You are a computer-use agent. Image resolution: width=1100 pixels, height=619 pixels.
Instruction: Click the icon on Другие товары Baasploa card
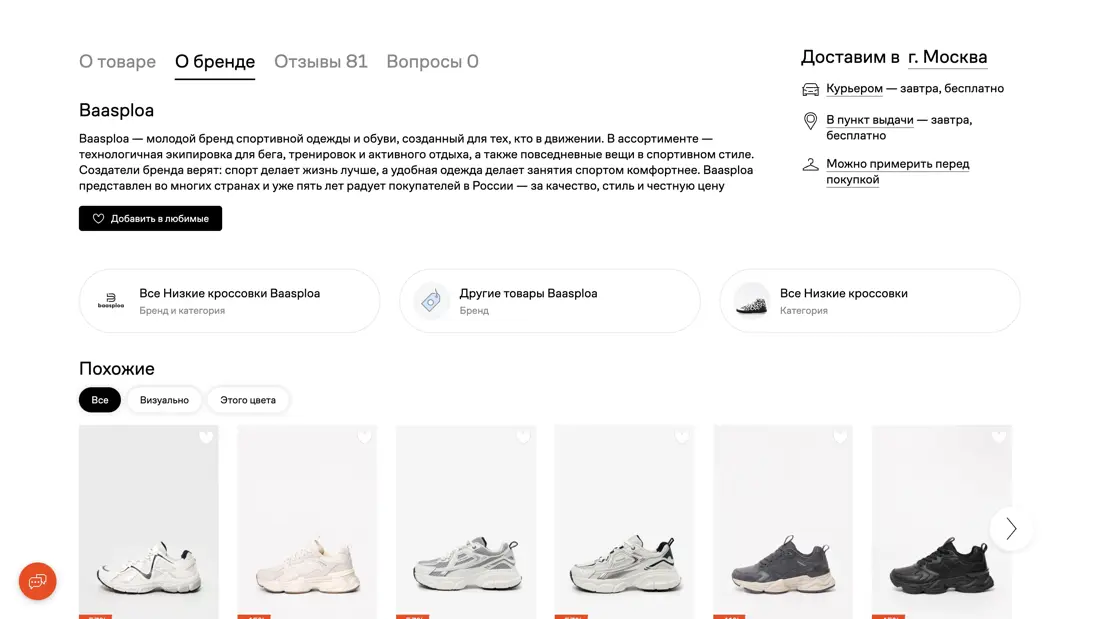coord(430,300)
